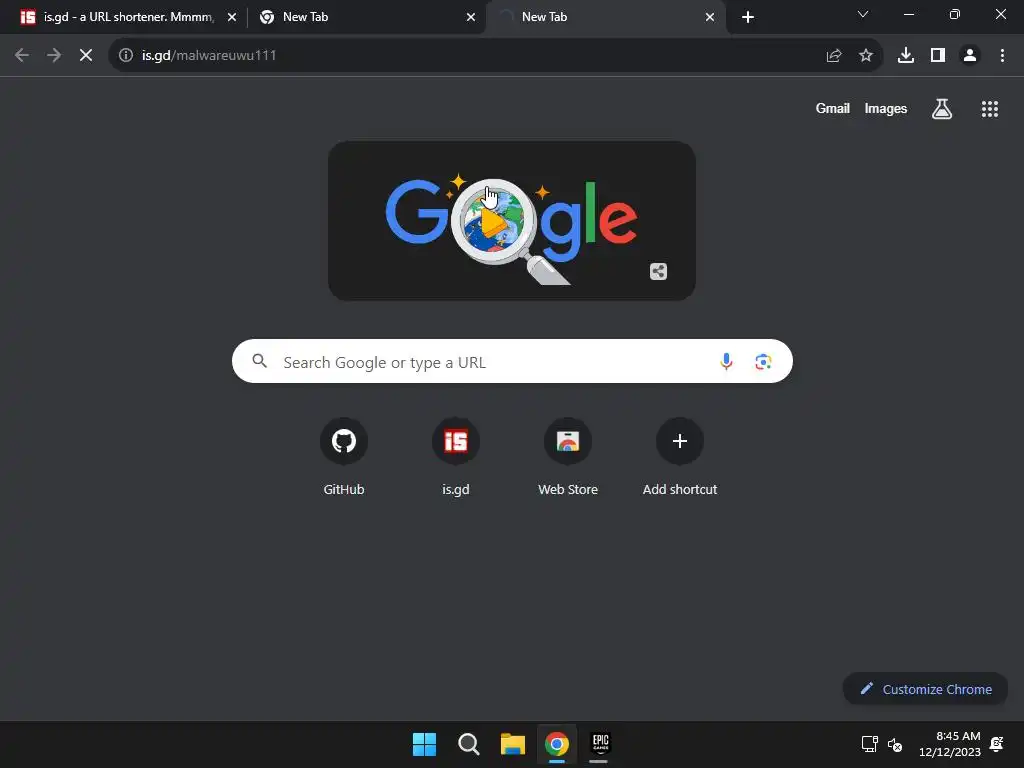
Task: Close the is.gd URL shortener tab
Action: click(232, 17)
